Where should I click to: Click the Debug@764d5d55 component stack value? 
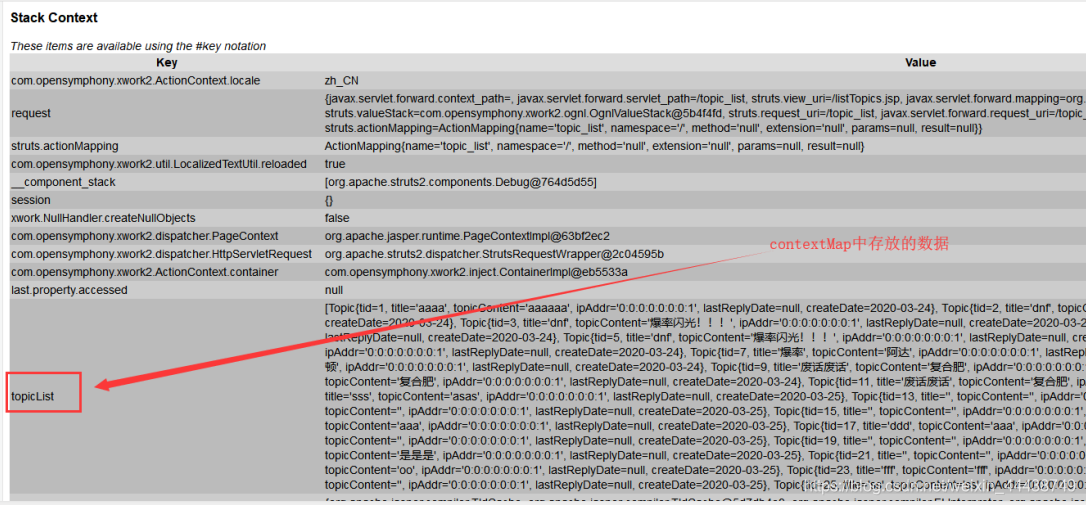coord(461,182)
